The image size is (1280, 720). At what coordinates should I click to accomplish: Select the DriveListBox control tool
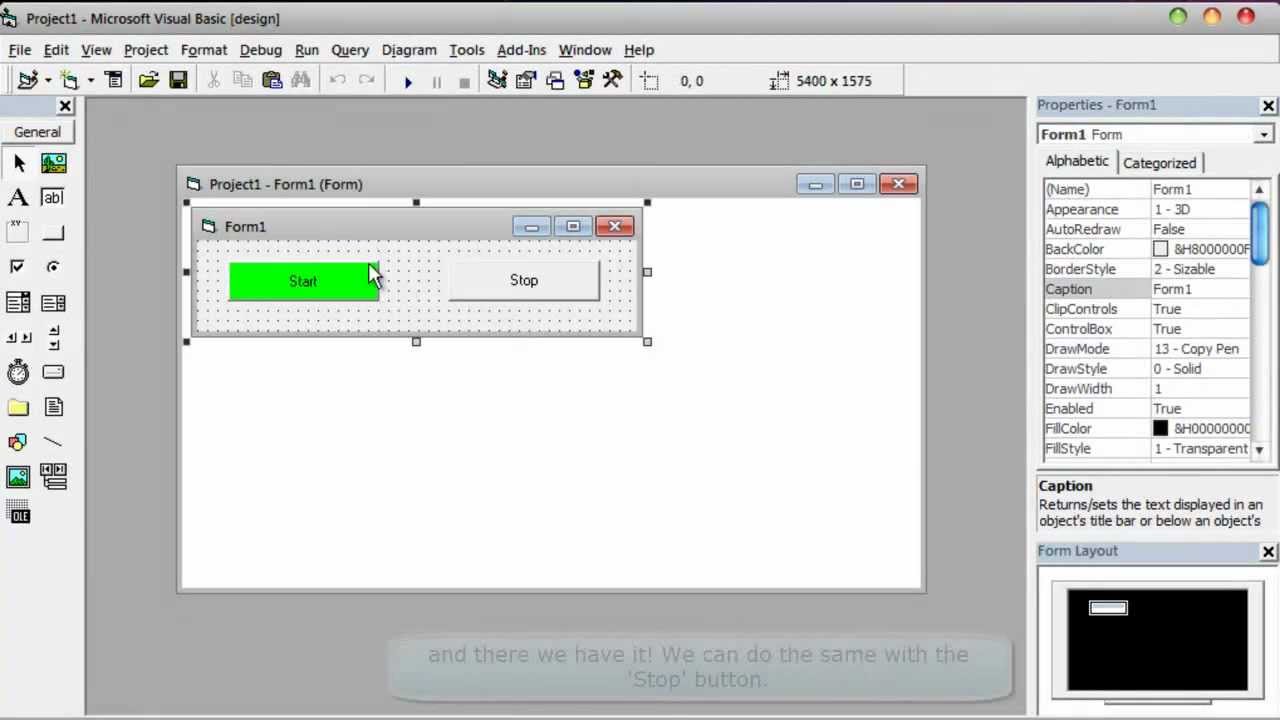pos(53,372)
